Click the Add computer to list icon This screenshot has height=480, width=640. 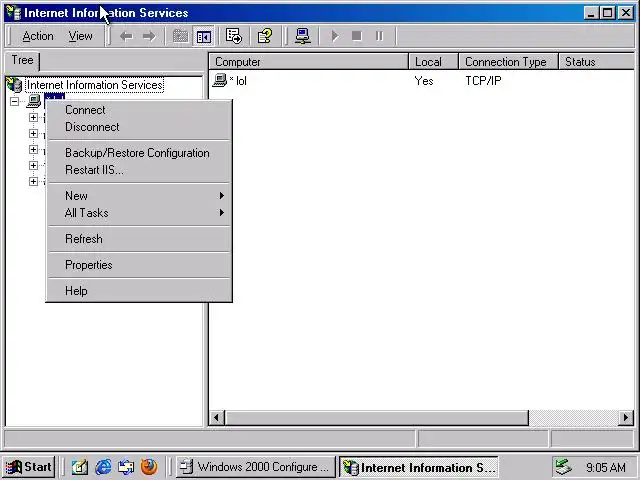[303, 36]
